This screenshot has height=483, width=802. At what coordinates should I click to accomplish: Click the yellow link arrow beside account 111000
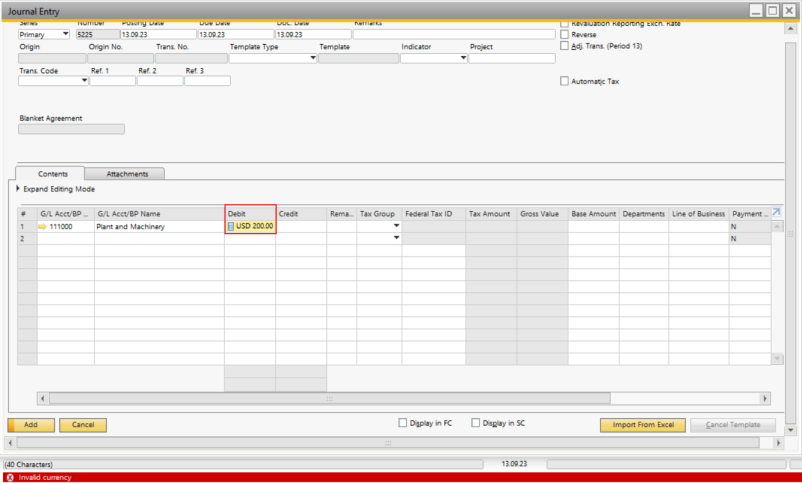coord(42,226)
